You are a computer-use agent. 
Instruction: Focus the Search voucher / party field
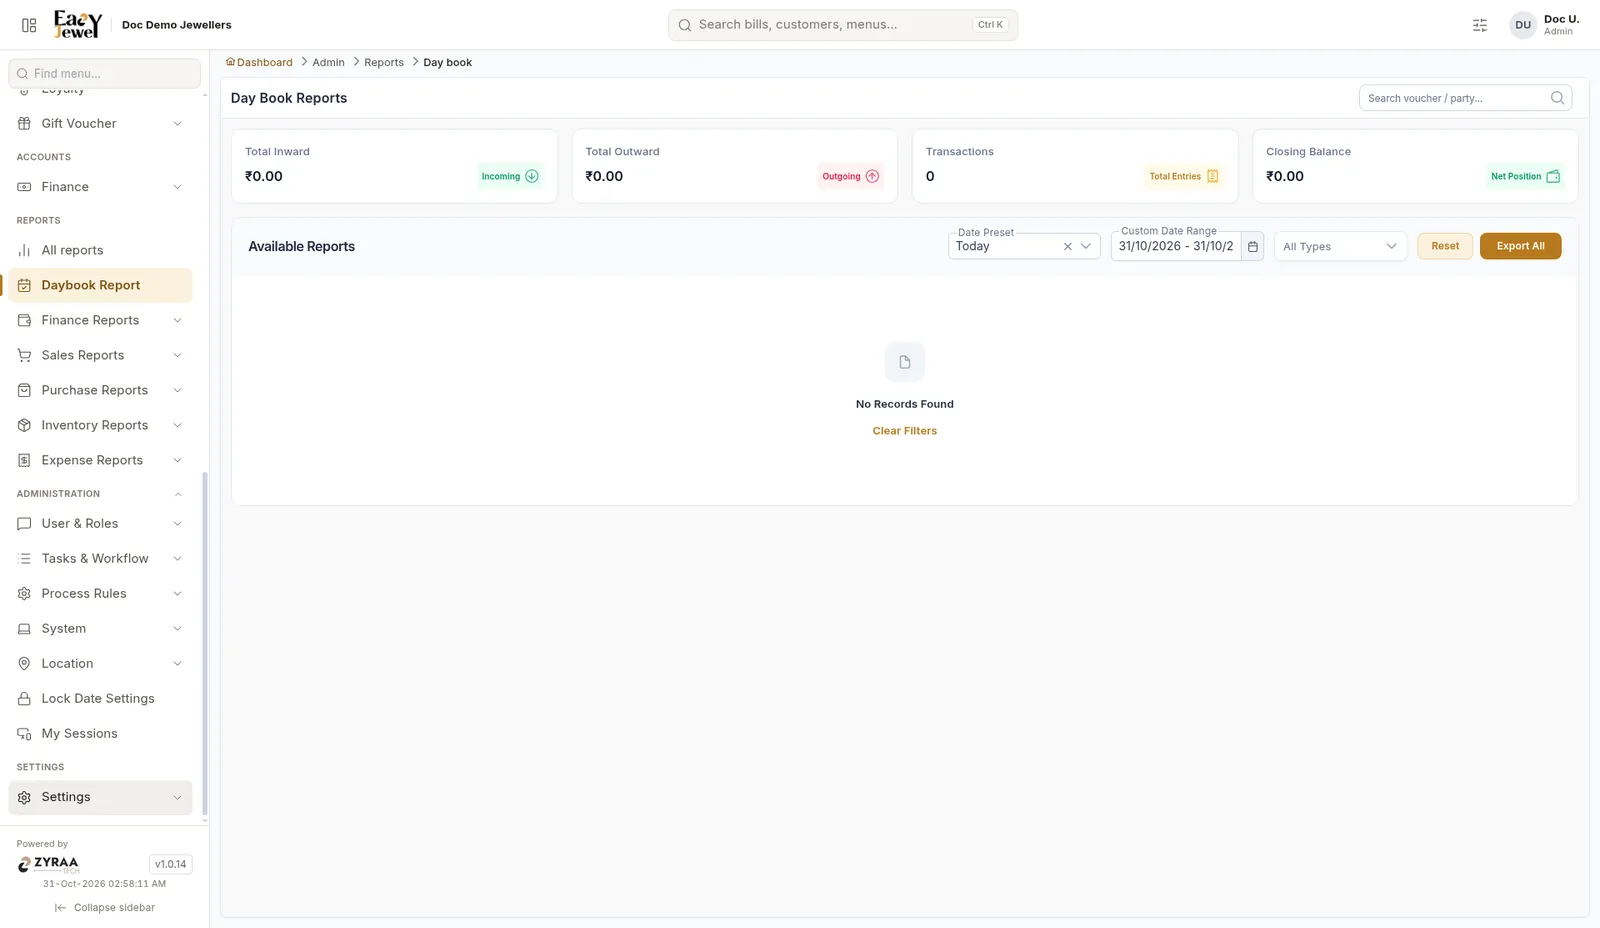tap(1465, 98)
